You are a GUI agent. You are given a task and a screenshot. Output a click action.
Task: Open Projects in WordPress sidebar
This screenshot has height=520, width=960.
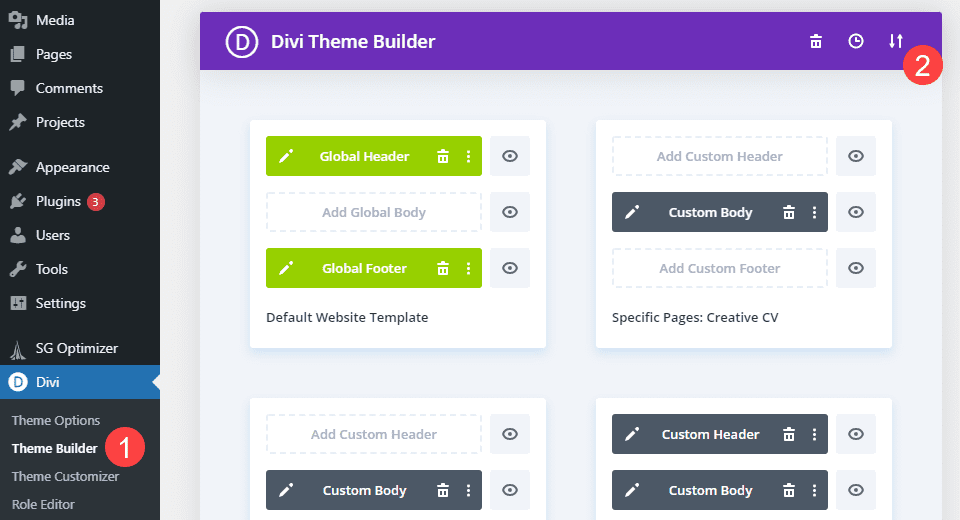click(80, 122)
